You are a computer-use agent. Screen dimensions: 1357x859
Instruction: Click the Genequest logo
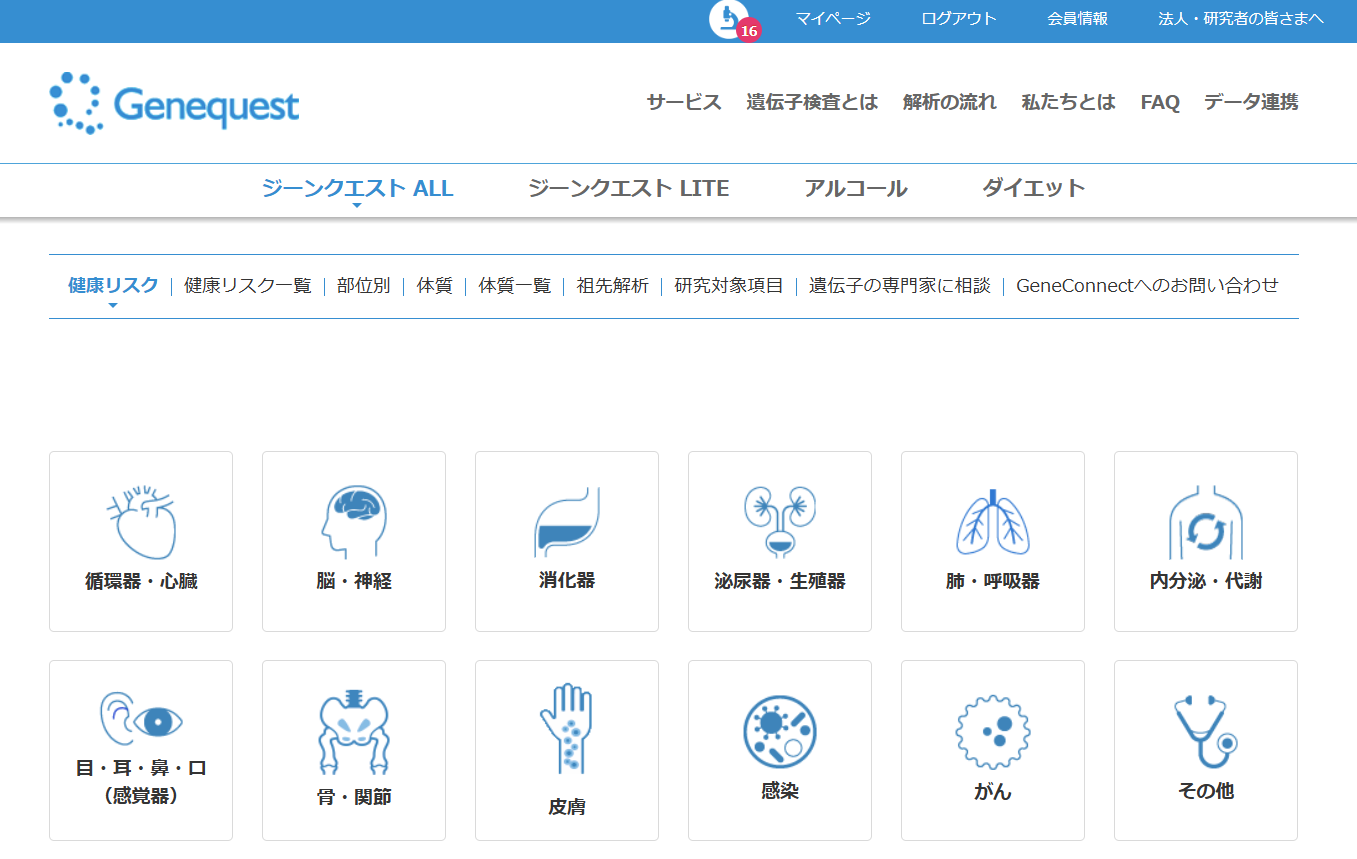[175, 103]
